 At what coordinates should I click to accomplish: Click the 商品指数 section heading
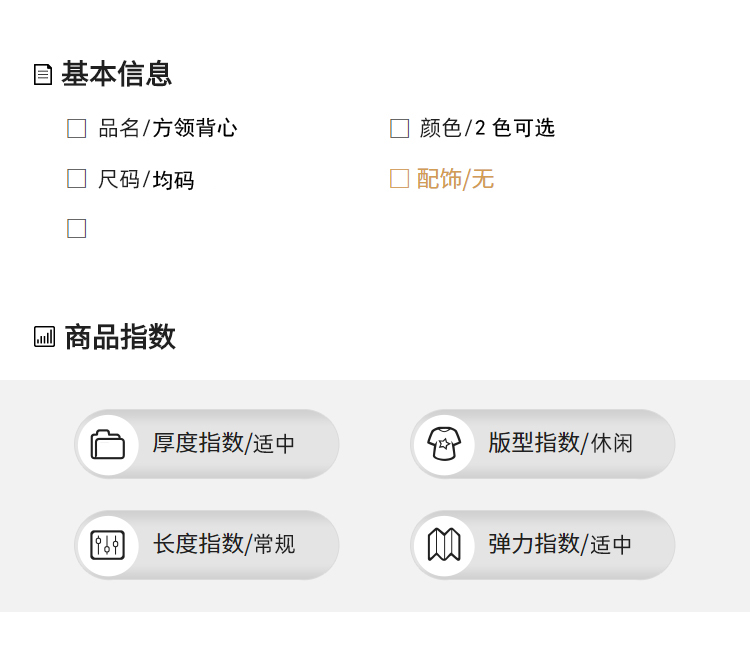pos(120,337)
